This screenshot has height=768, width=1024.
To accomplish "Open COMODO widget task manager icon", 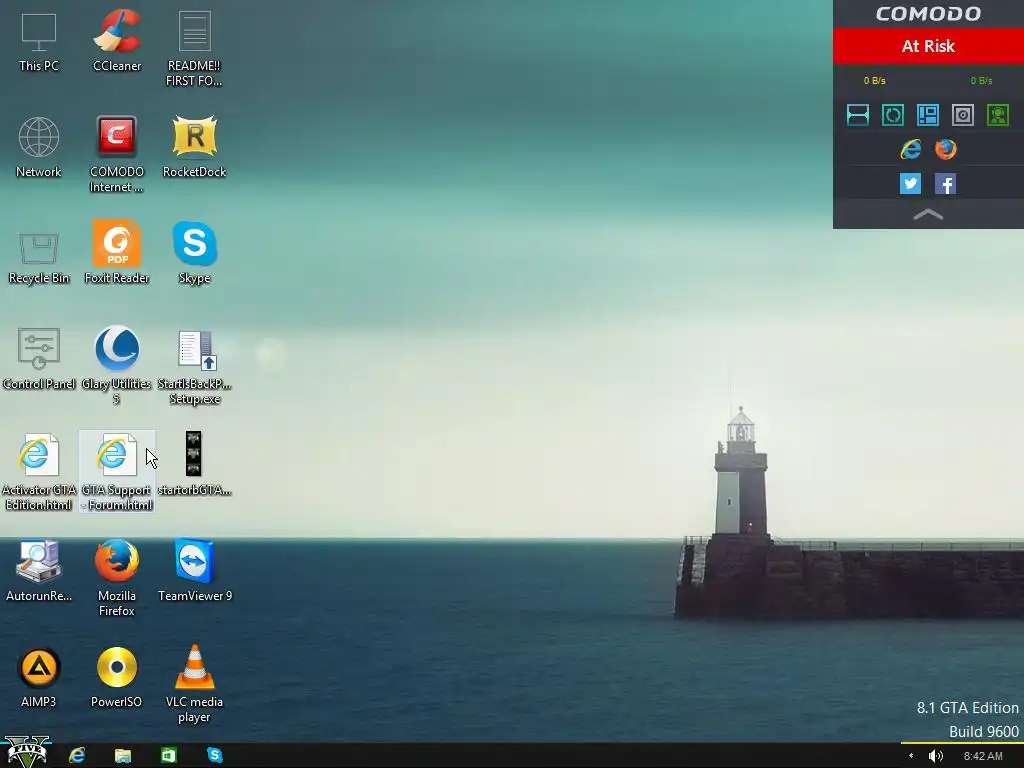I will click(x=928, y=115).
